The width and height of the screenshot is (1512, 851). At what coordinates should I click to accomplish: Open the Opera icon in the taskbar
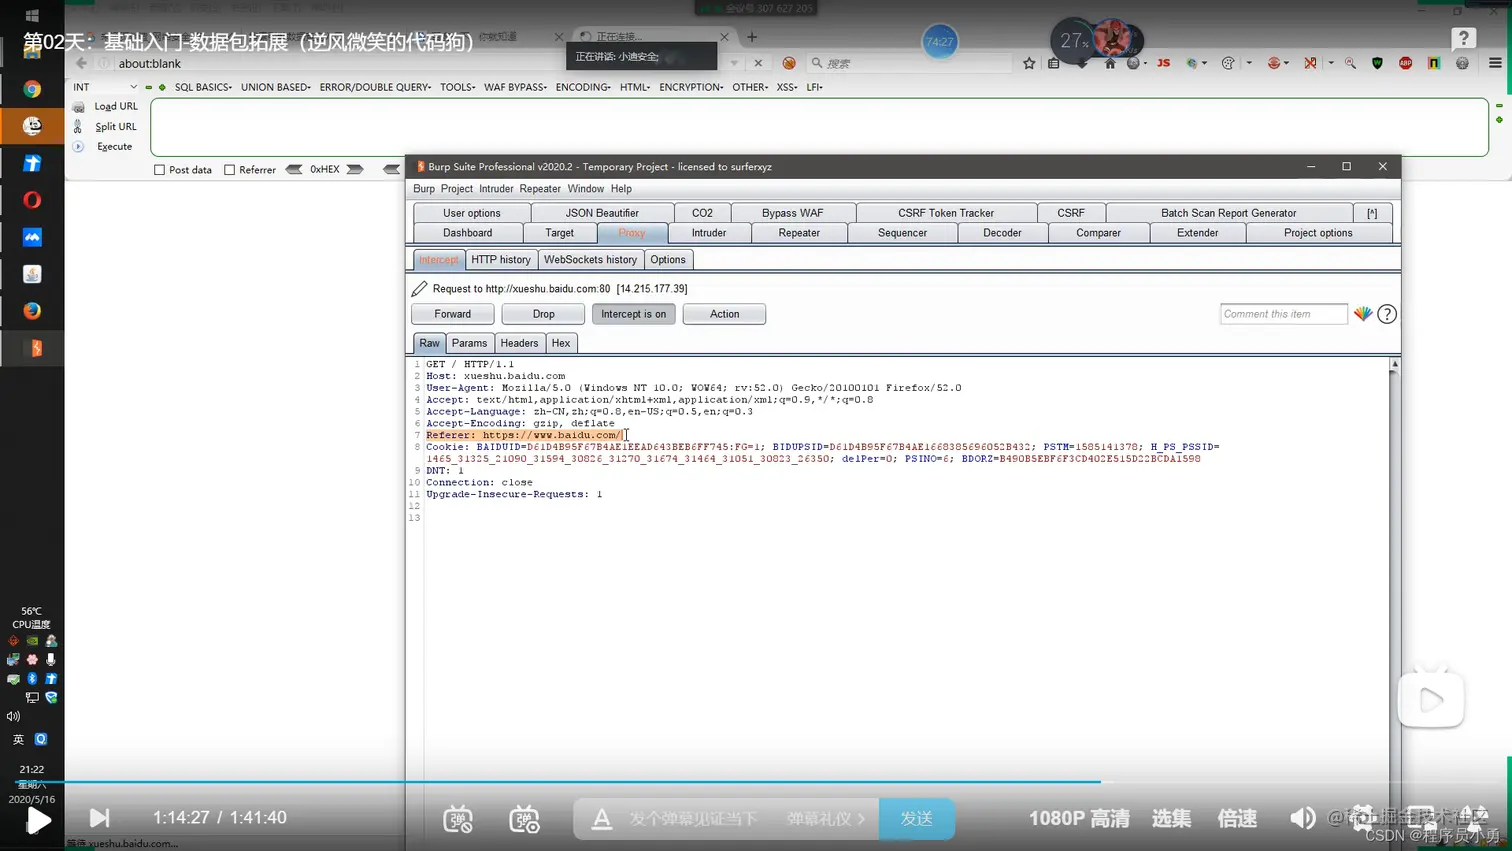(x=32, y=200)
